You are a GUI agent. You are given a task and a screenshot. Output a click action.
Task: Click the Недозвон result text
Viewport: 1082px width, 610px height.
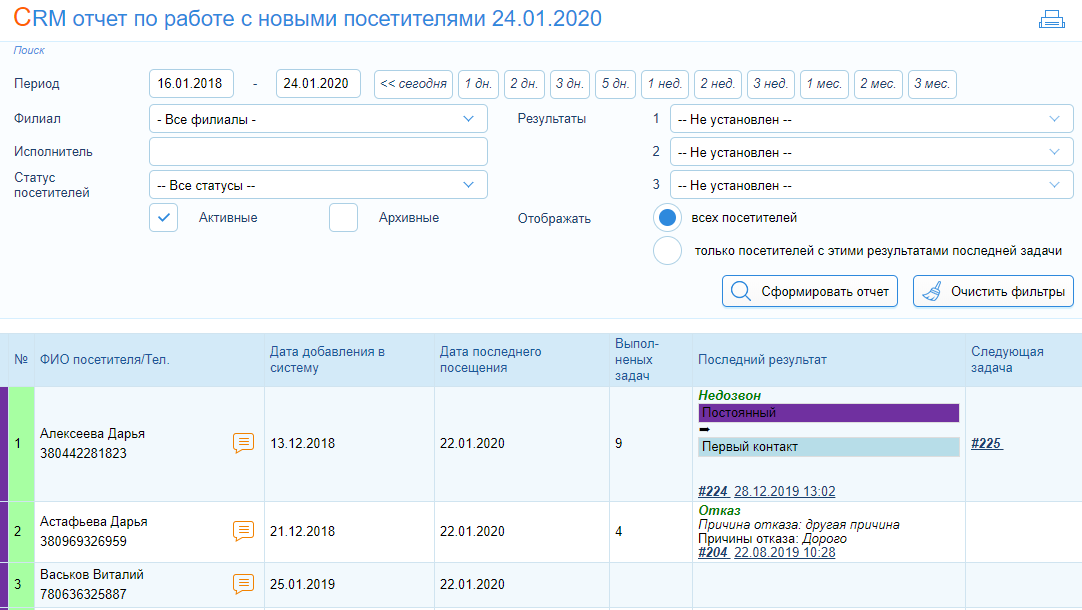(729, 395)
